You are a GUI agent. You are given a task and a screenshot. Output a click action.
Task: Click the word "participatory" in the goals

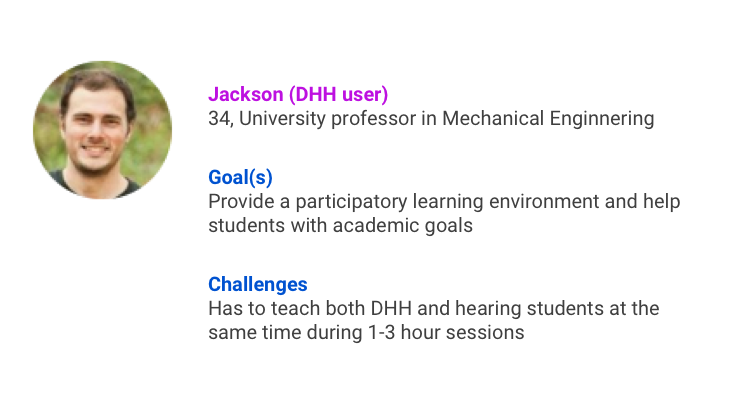[x=351, y=201]
